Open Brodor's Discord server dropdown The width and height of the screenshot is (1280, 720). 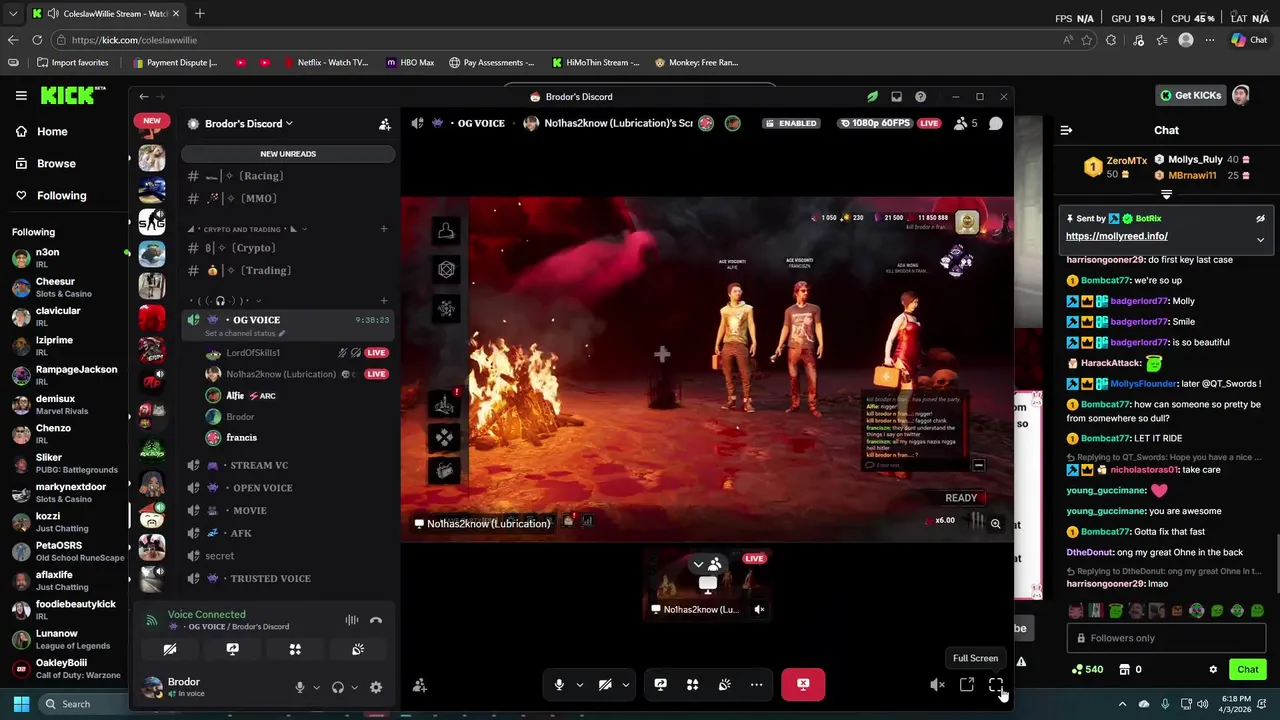click(249, 124)
